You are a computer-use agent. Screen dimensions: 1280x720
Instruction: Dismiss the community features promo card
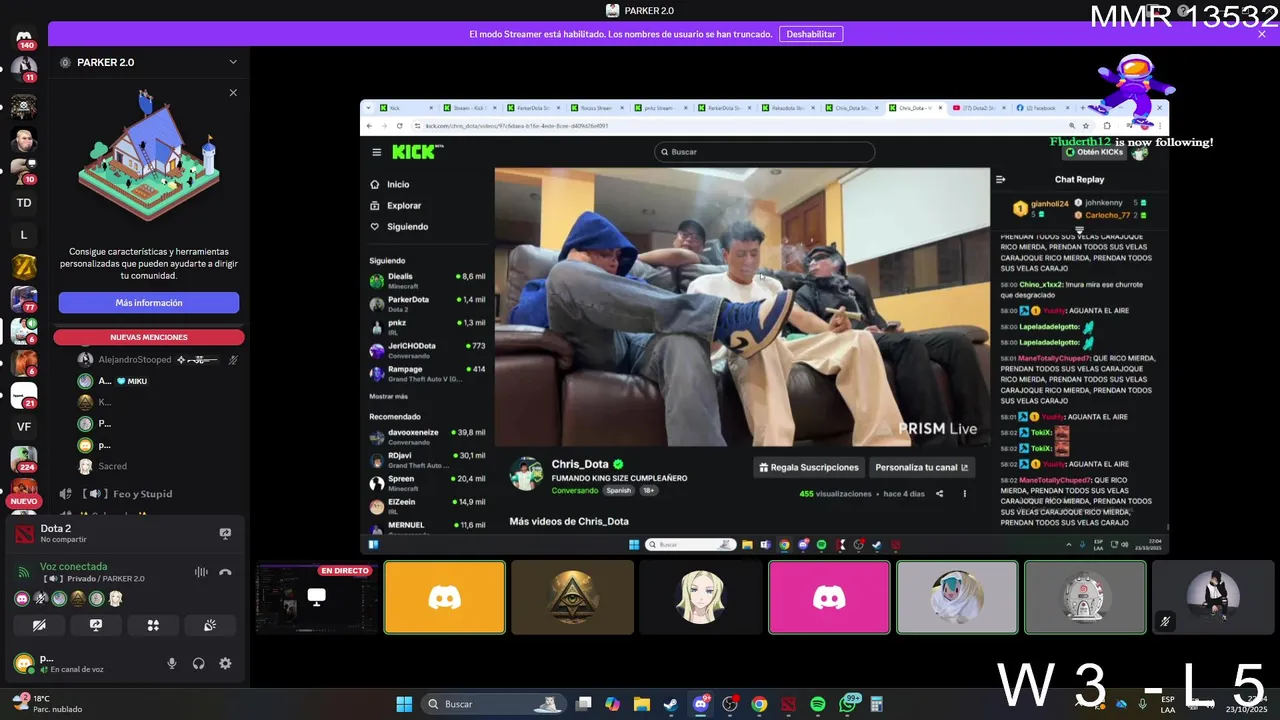[233, 93]
